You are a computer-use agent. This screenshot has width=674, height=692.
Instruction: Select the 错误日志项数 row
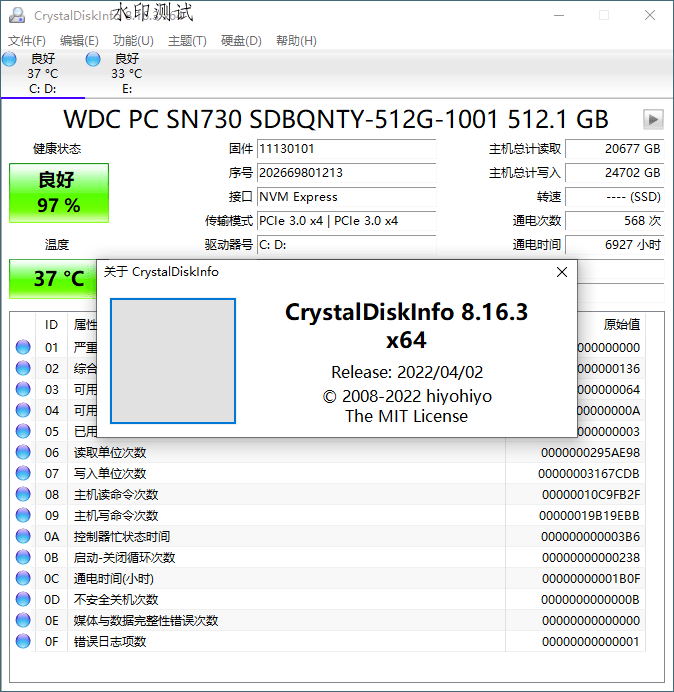tap(328, 642)
